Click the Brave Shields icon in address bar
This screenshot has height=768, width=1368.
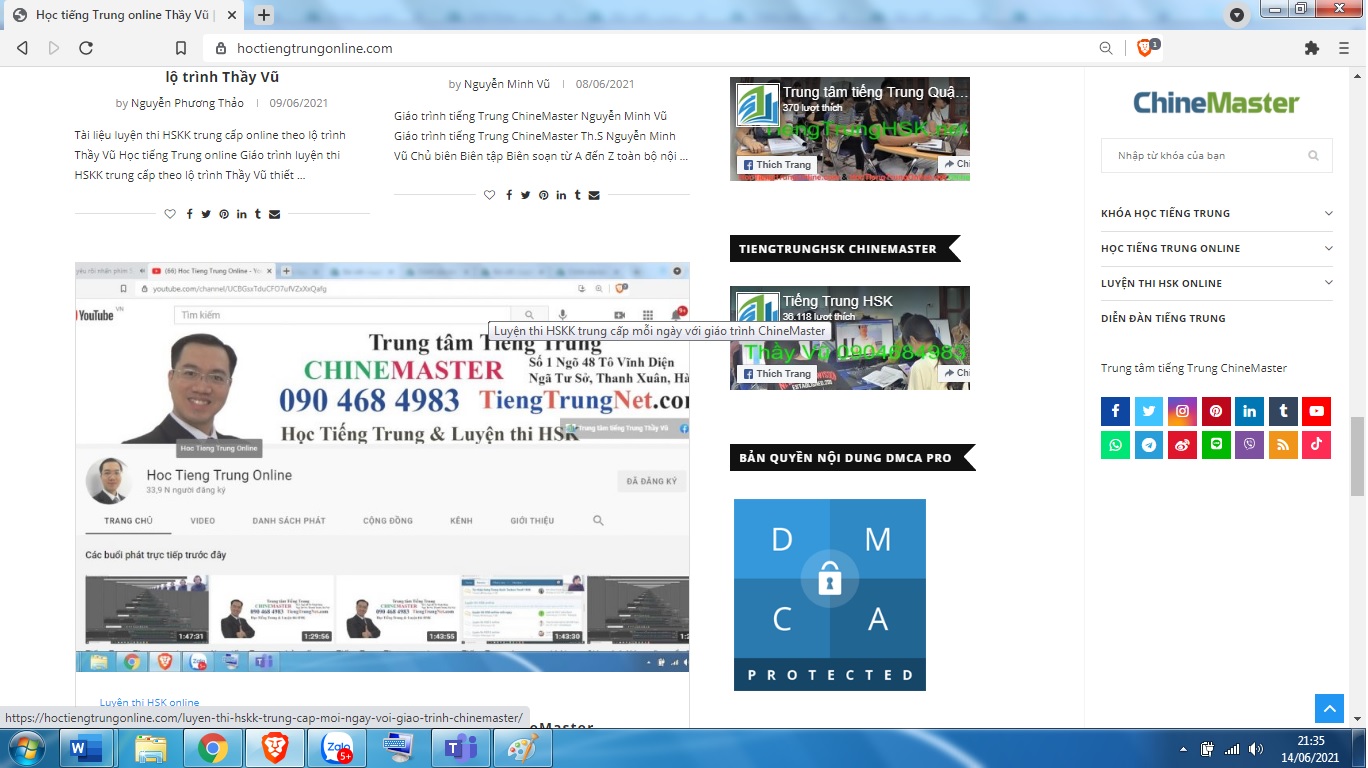pos(1145,48)
